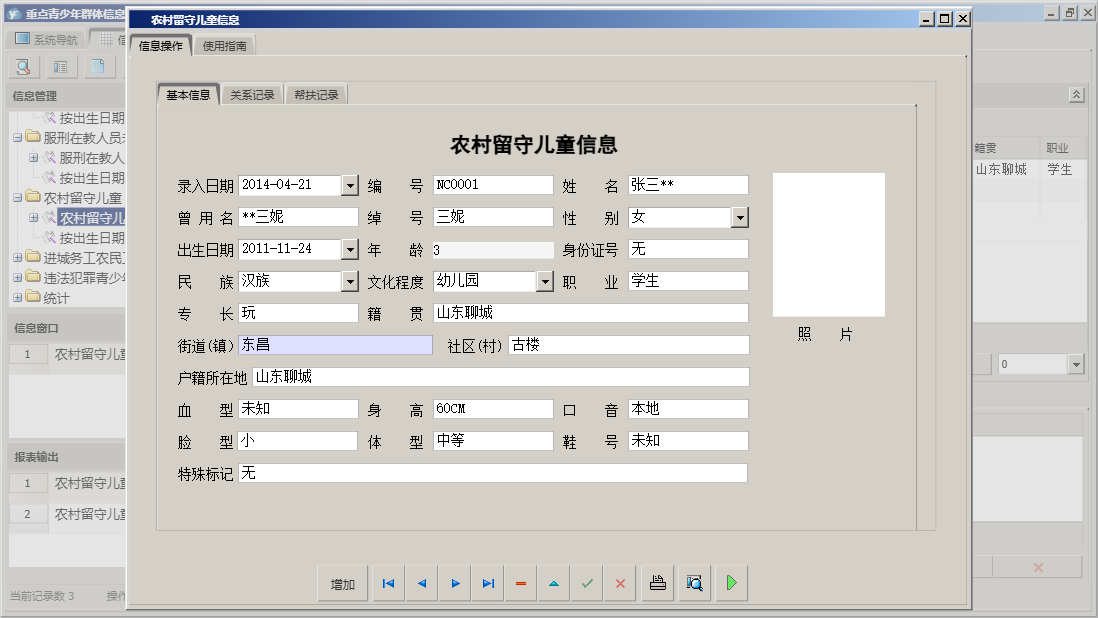Viewport: 1098px width, 618px height.
Task: Click the 增加 add button
Action: [342, 582]
